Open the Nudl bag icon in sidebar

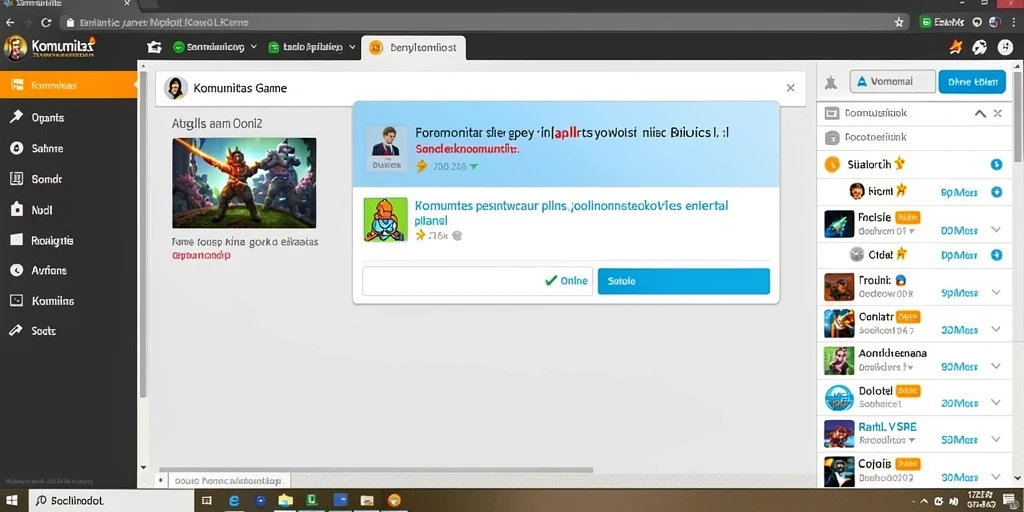click(x=17, y=209)
